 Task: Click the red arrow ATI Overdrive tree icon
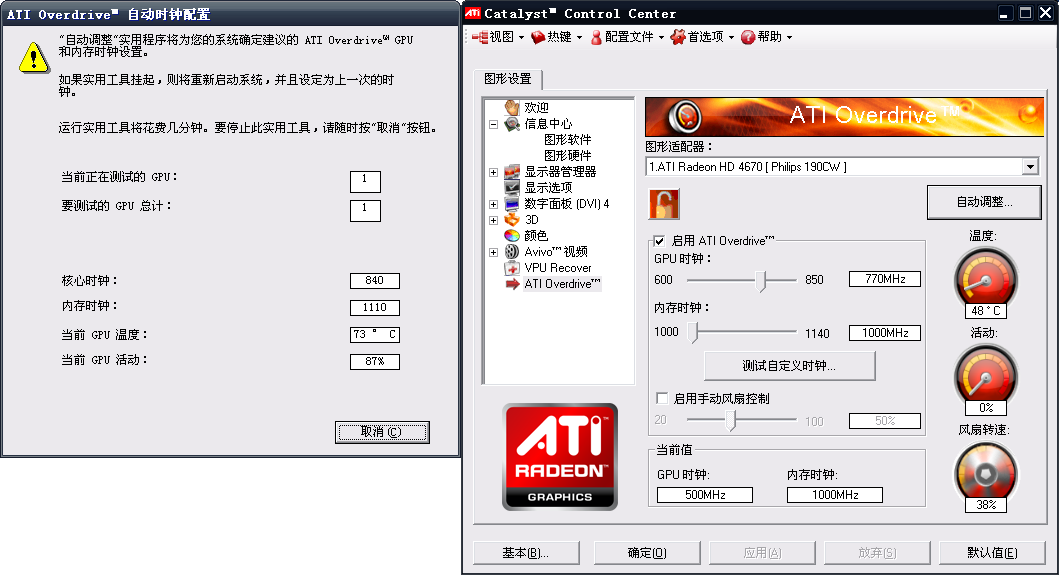[512, 284]
